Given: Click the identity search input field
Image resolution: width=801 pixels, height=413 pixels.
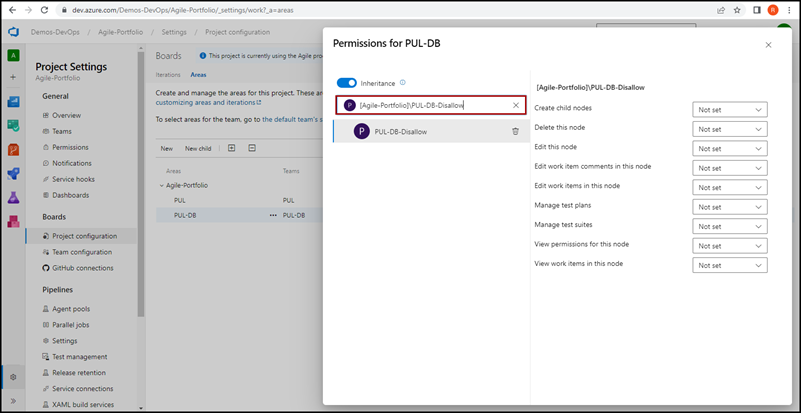Looking at the screenshot, I should click(x=431, y=105).
